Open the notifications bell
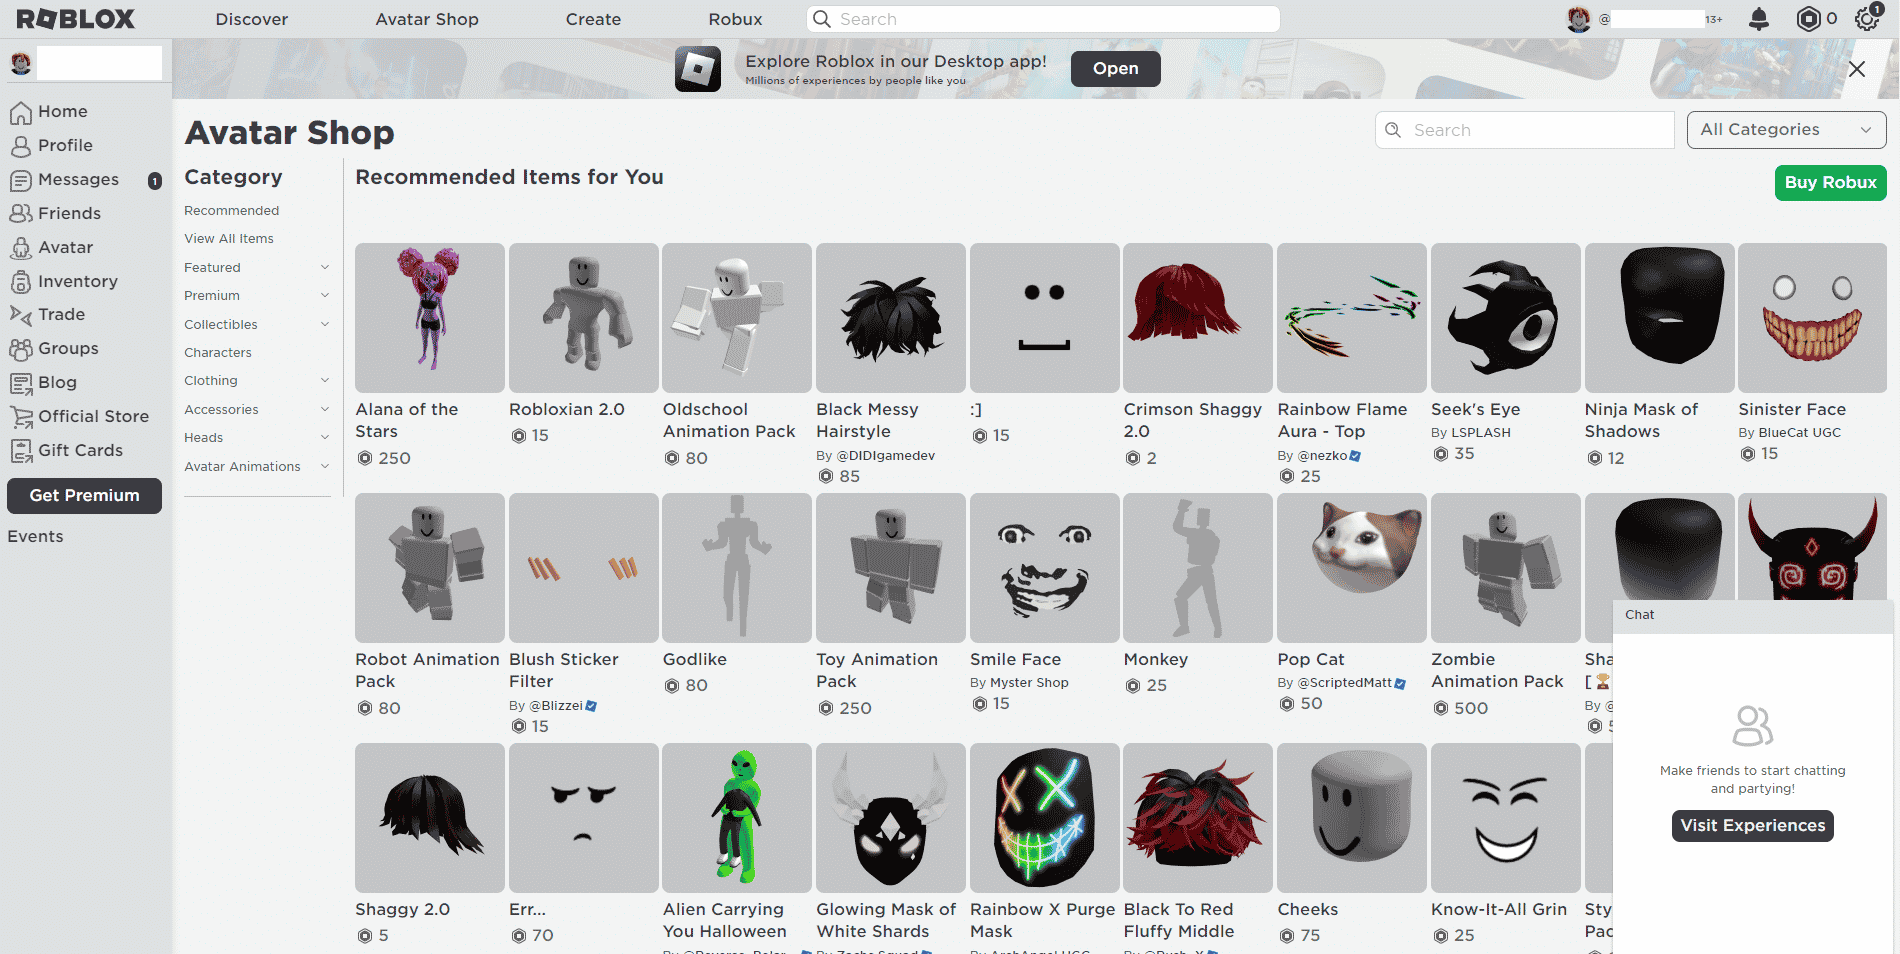This screenshot has width=1900, height=954. click(1759, 18)
